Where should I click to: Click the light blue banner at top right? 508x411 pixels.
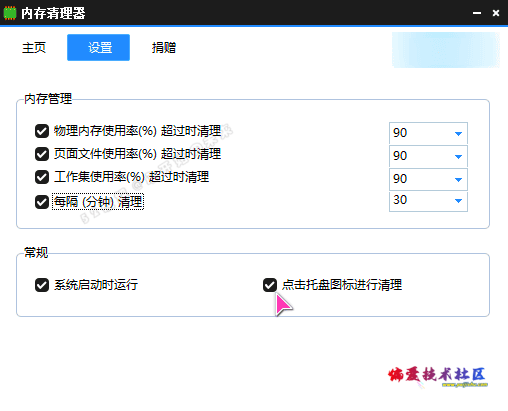(446, 50)
